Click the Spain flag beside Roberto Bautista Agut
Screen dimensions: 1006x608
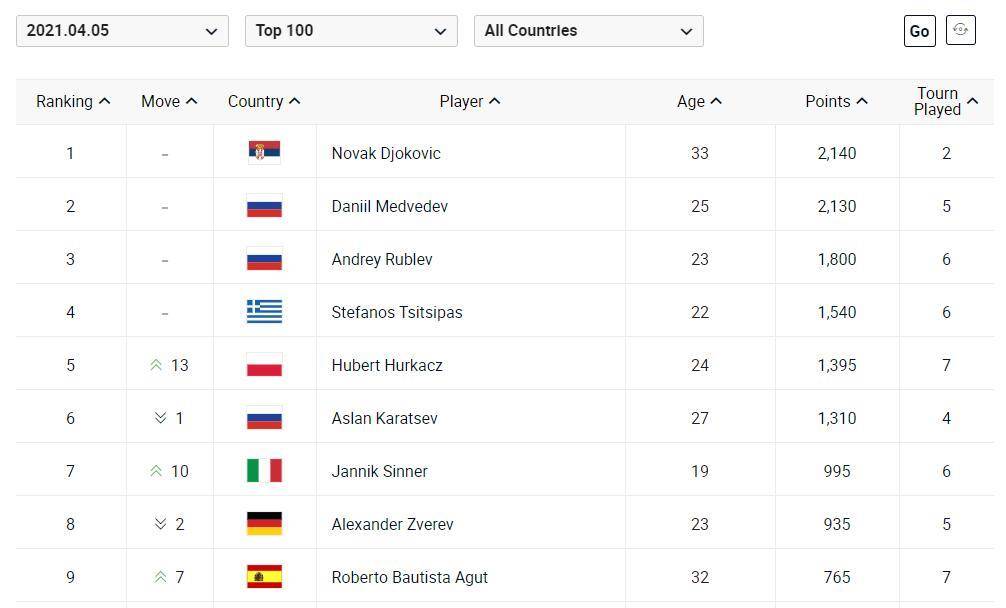point(264,577)
